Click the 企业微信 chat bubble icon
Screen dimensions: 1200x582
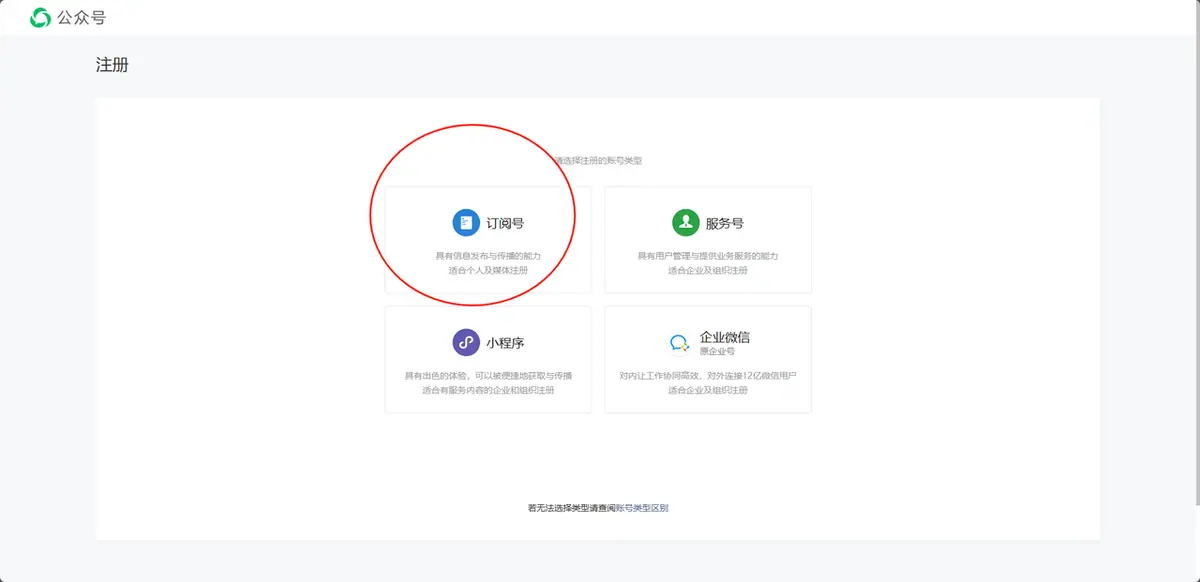click(680, 343)
